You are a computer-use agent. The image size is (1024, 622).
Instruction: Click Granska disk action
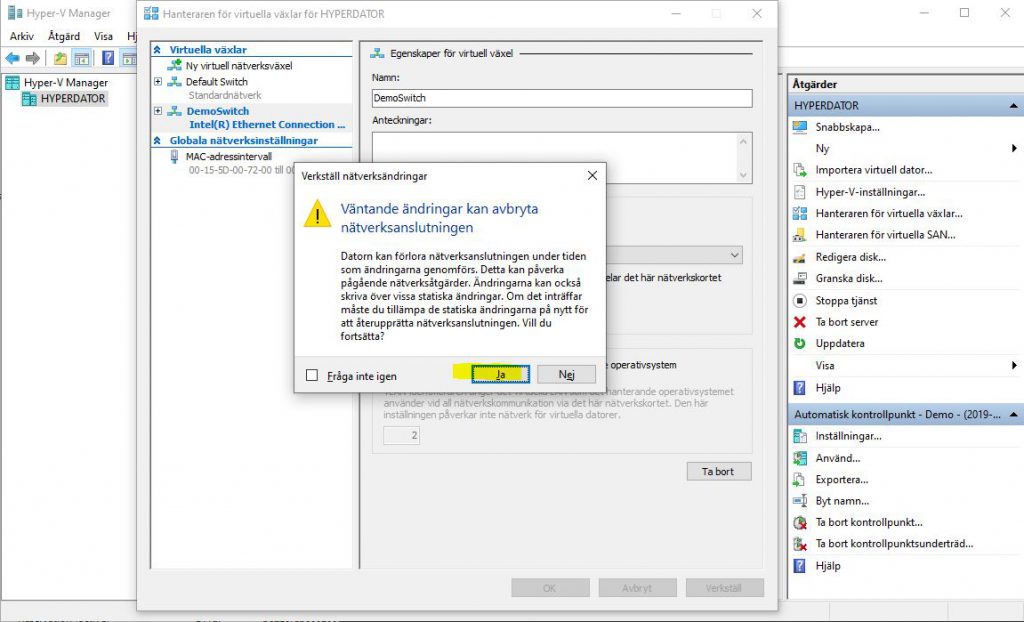pos(848,278)
